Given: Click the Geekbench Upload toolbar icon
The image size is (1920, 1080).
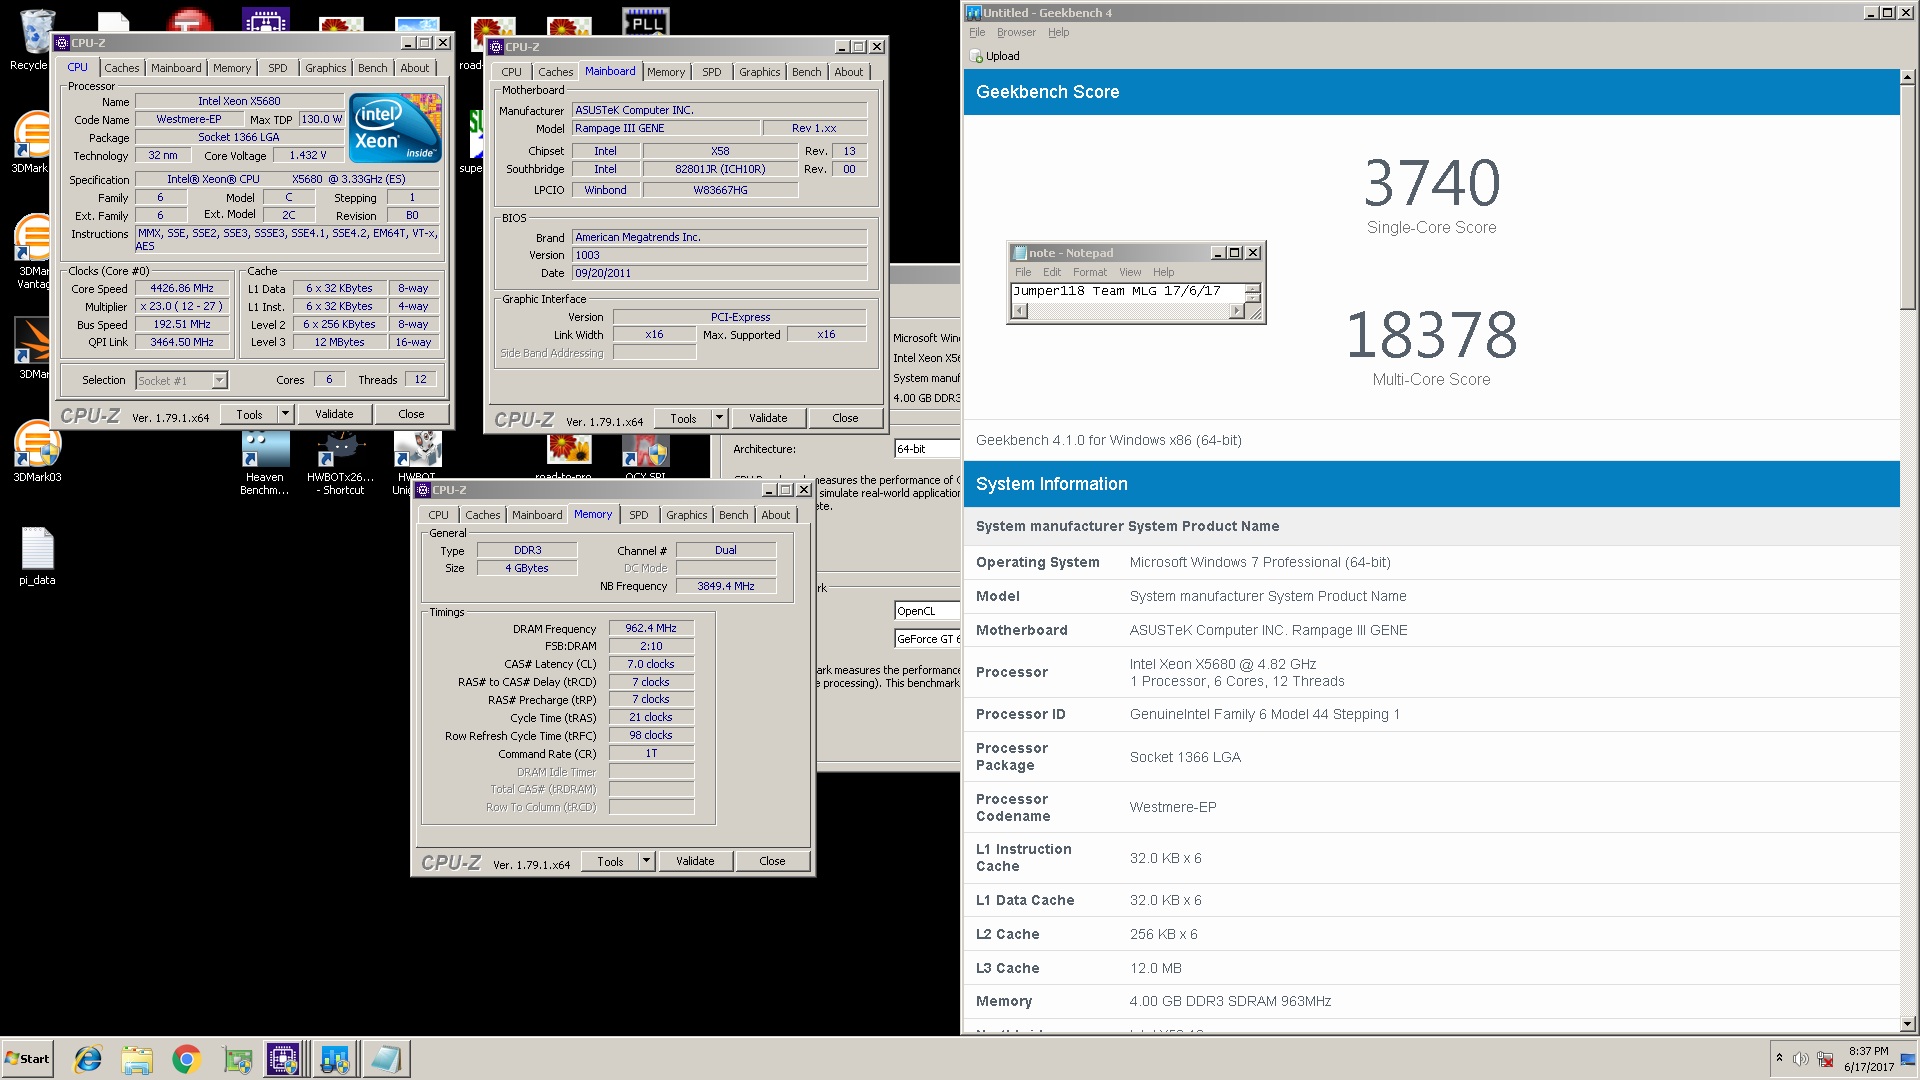Looking at the screenshot, I should (x=976, y=56).
